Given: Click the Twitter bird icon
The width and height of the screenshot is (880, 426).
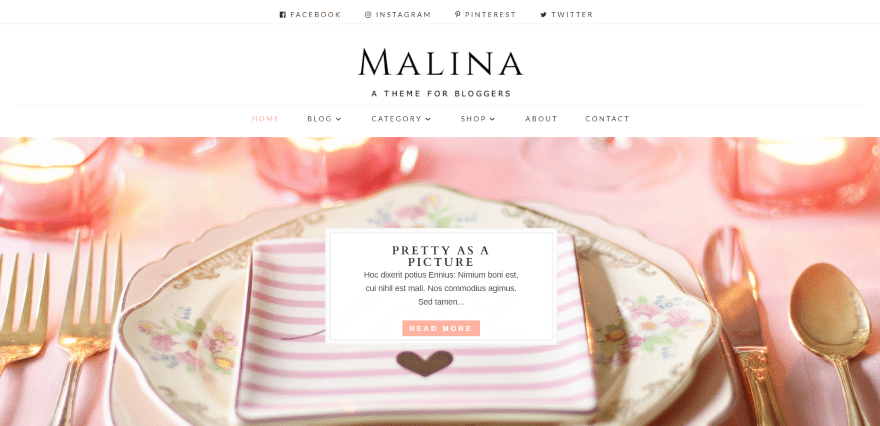Looking at the screenshot, I should pos(543,15).
